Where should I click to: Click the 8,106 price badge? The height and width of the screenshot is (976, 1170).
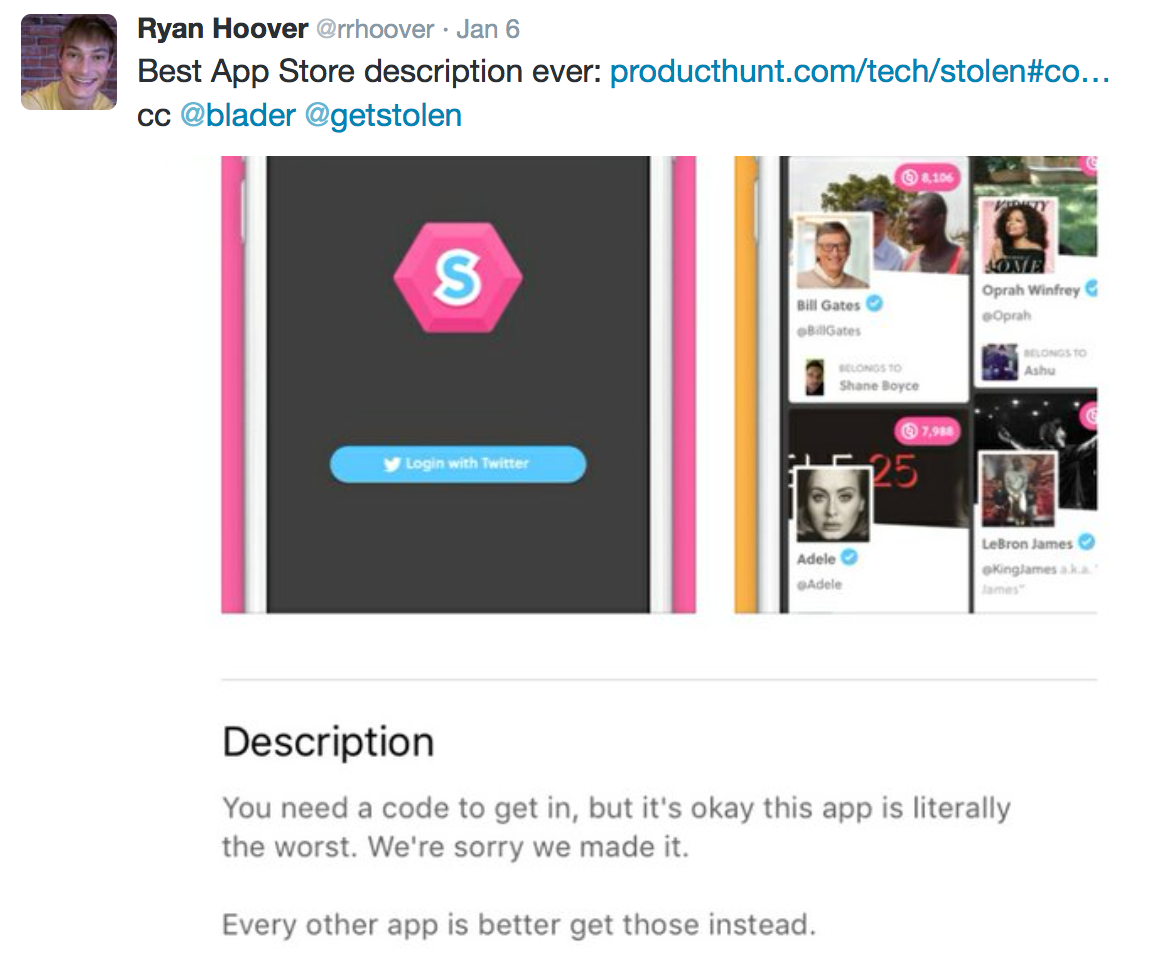(927, 178)
